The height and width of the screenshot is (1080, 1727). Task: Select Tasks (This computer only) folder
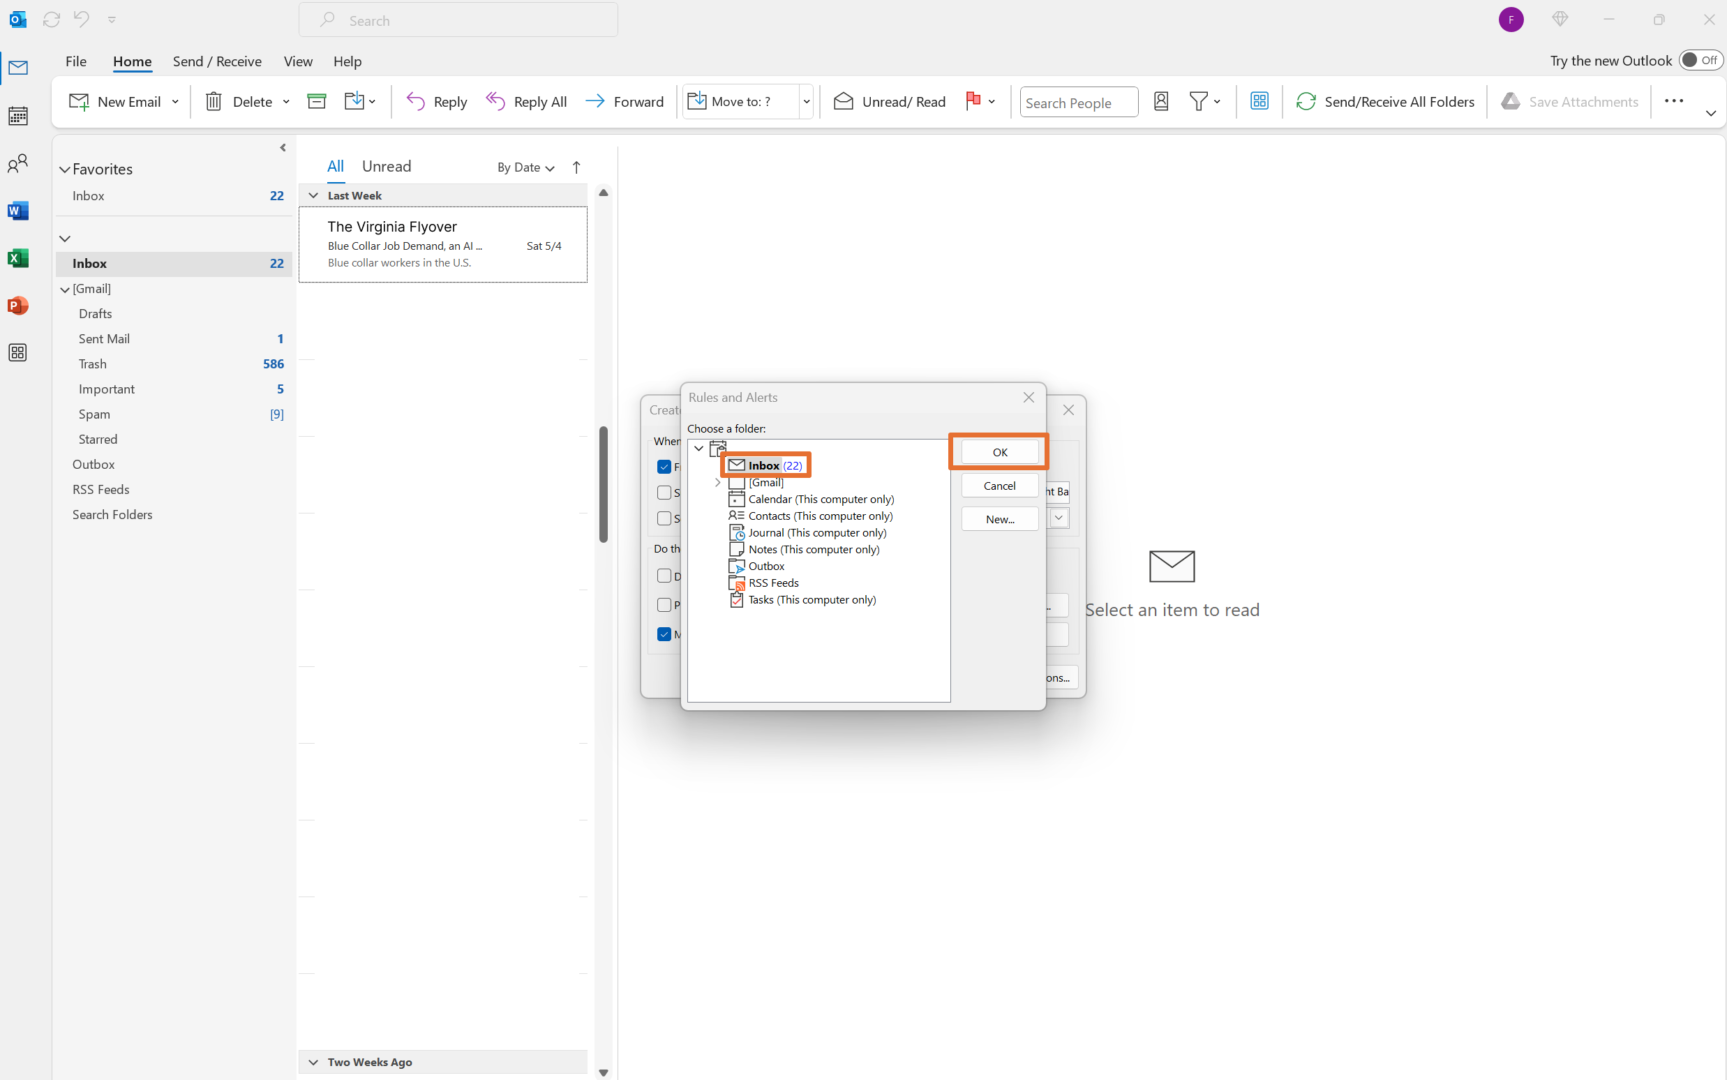pos(803,600)
